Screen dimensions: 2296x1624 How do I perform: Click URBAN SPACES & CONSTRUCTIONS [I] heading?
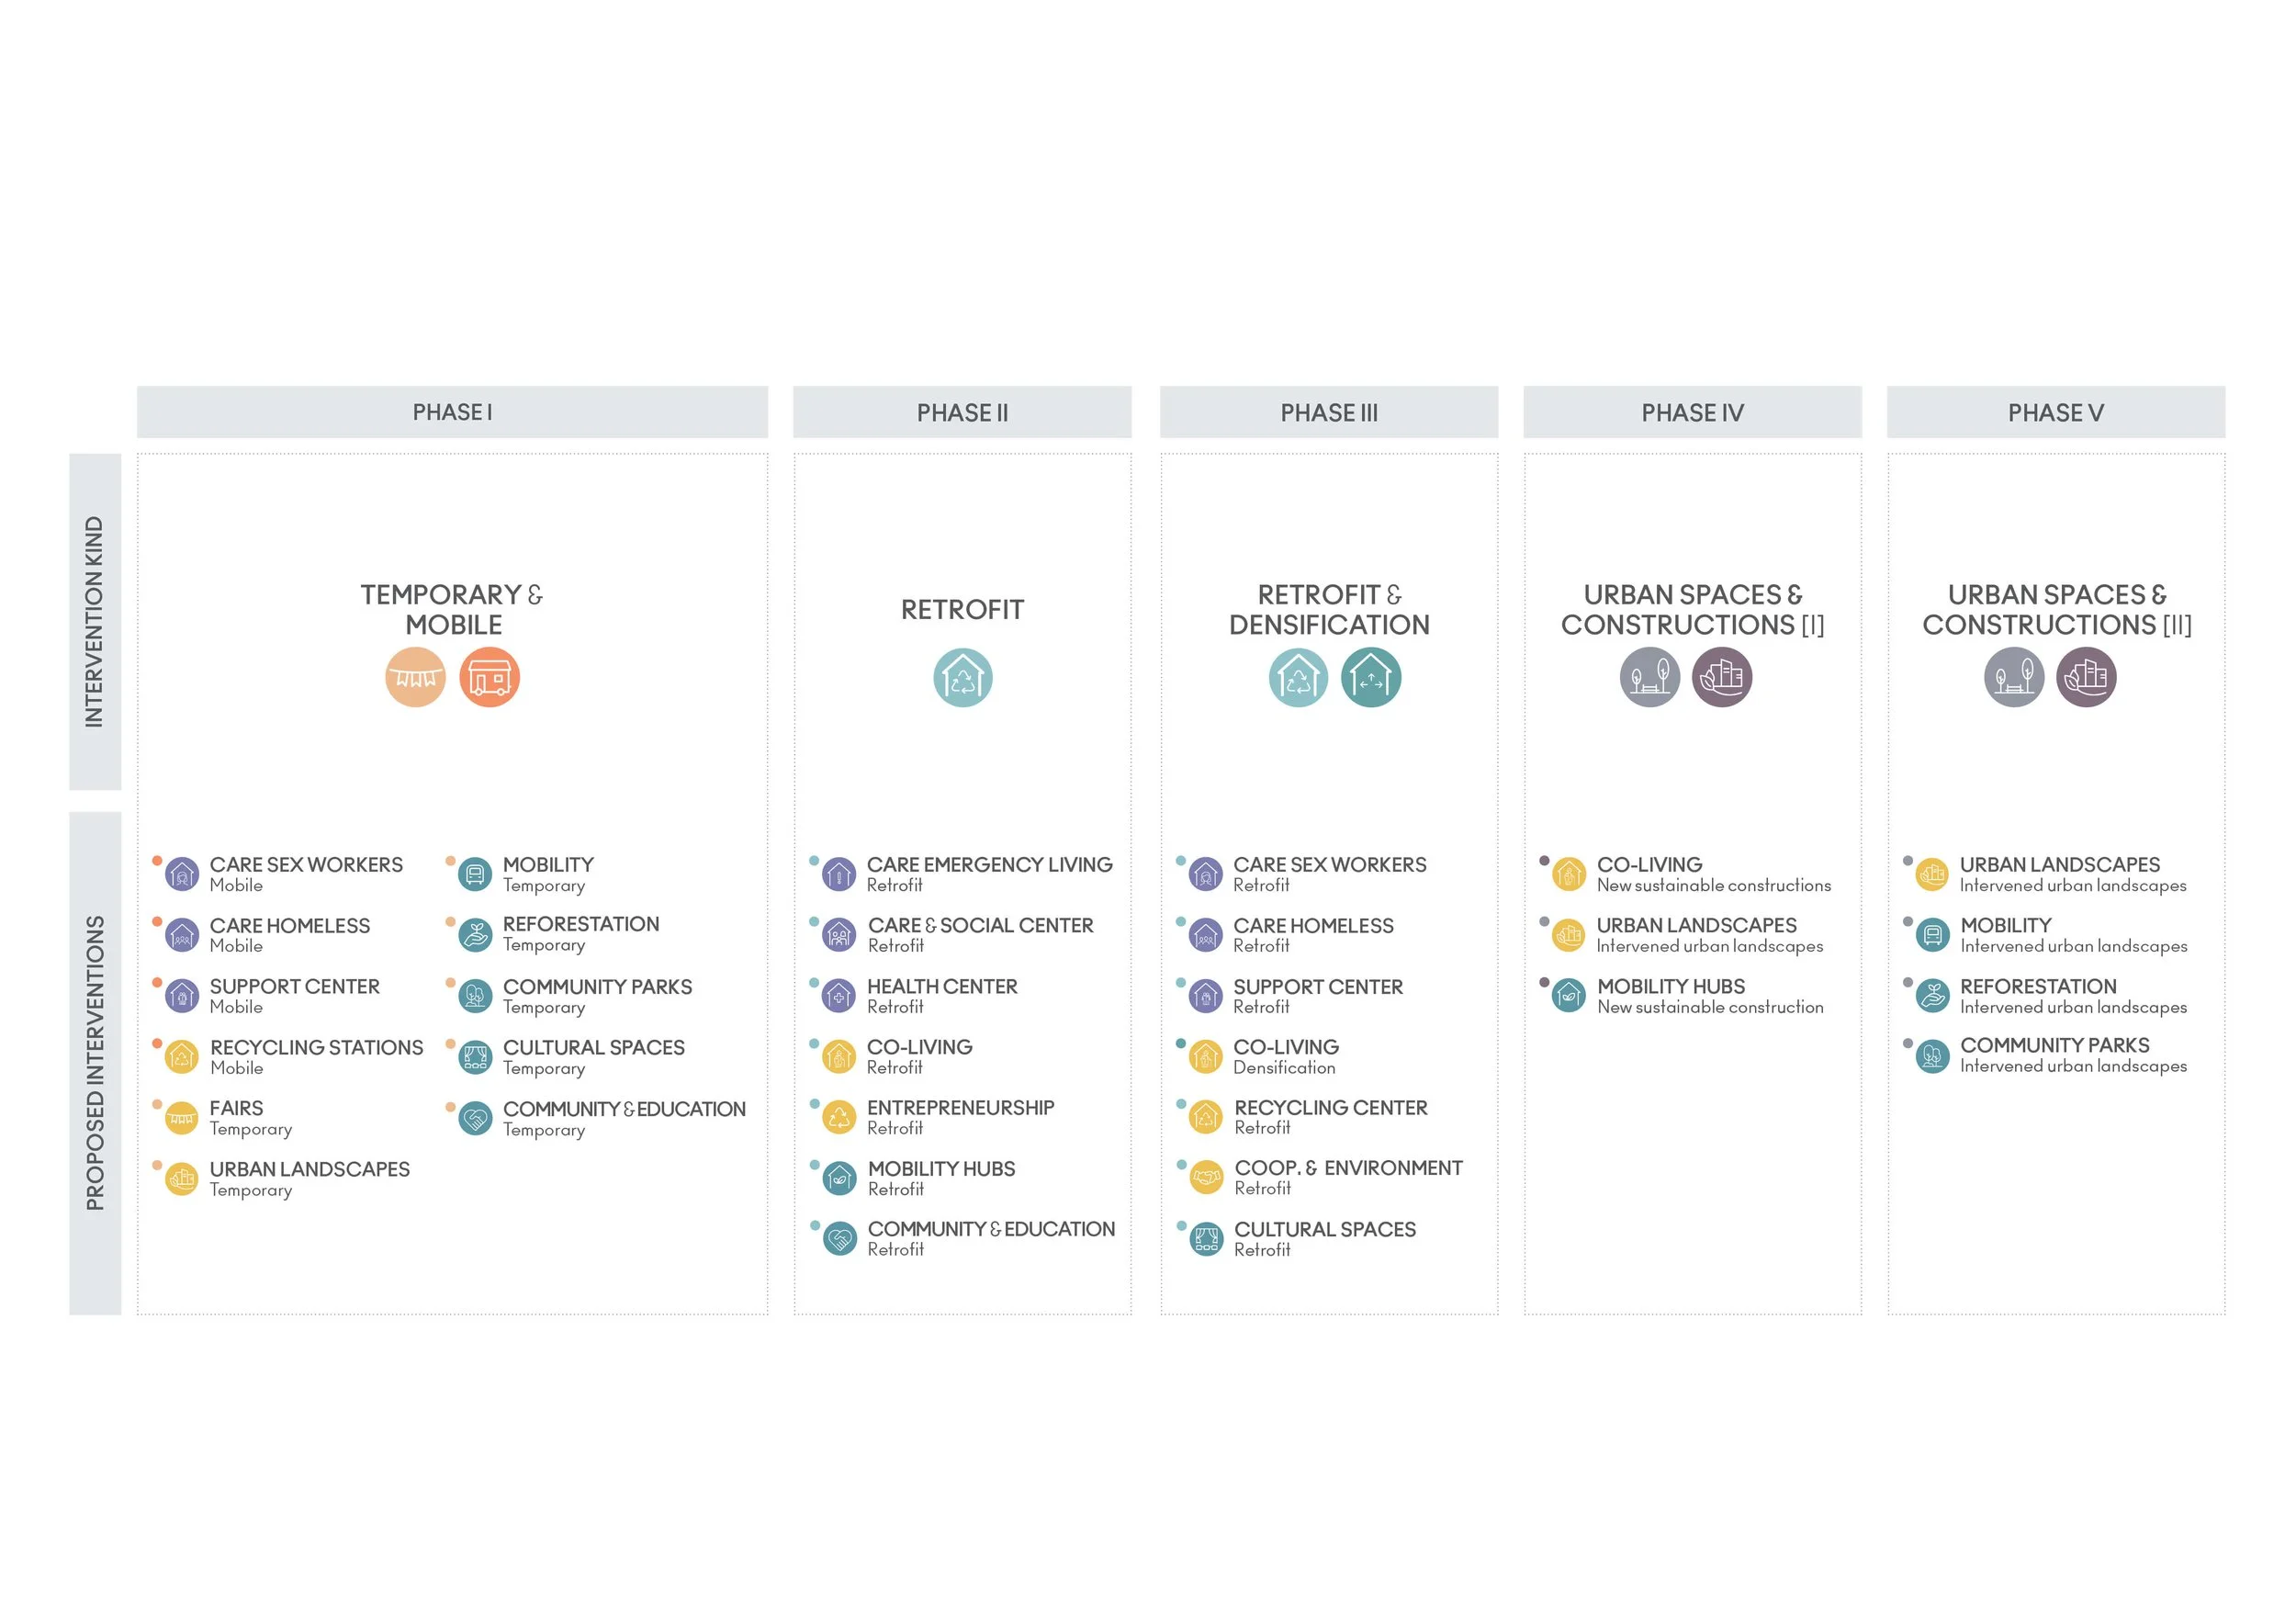[1692, 609]
